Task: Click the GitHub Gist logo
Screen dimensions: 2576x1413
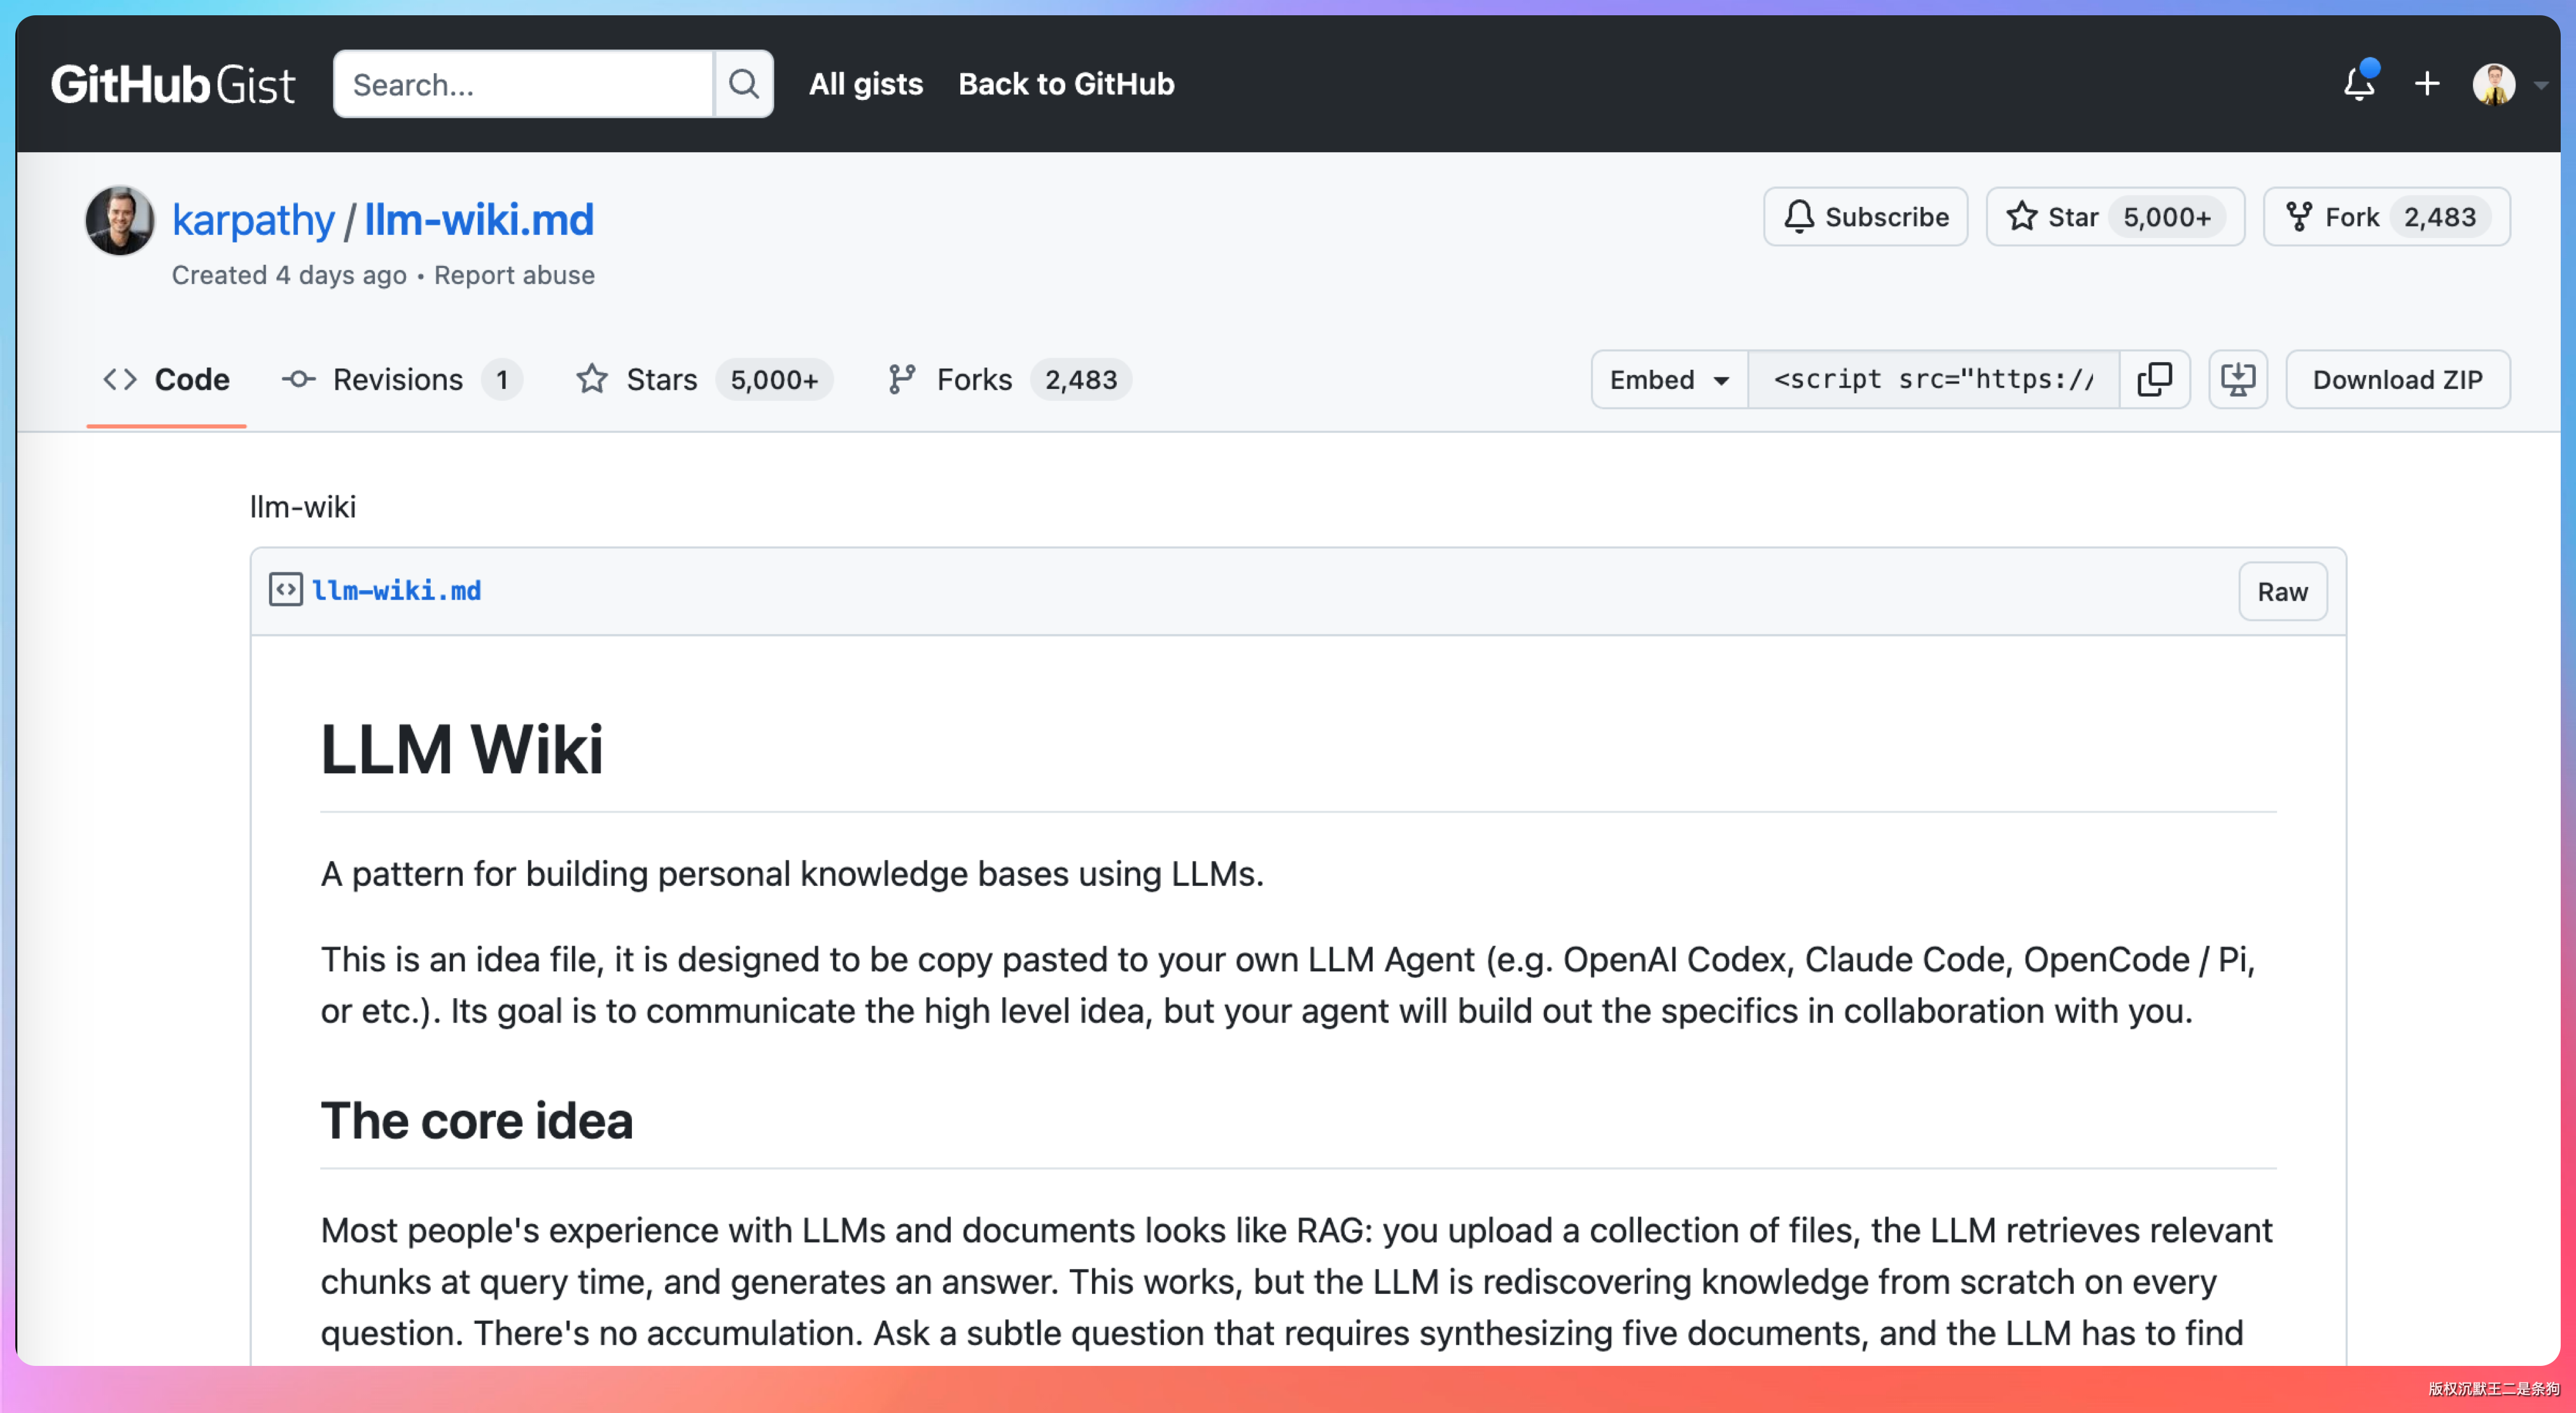Action: [x=173, y=84]
